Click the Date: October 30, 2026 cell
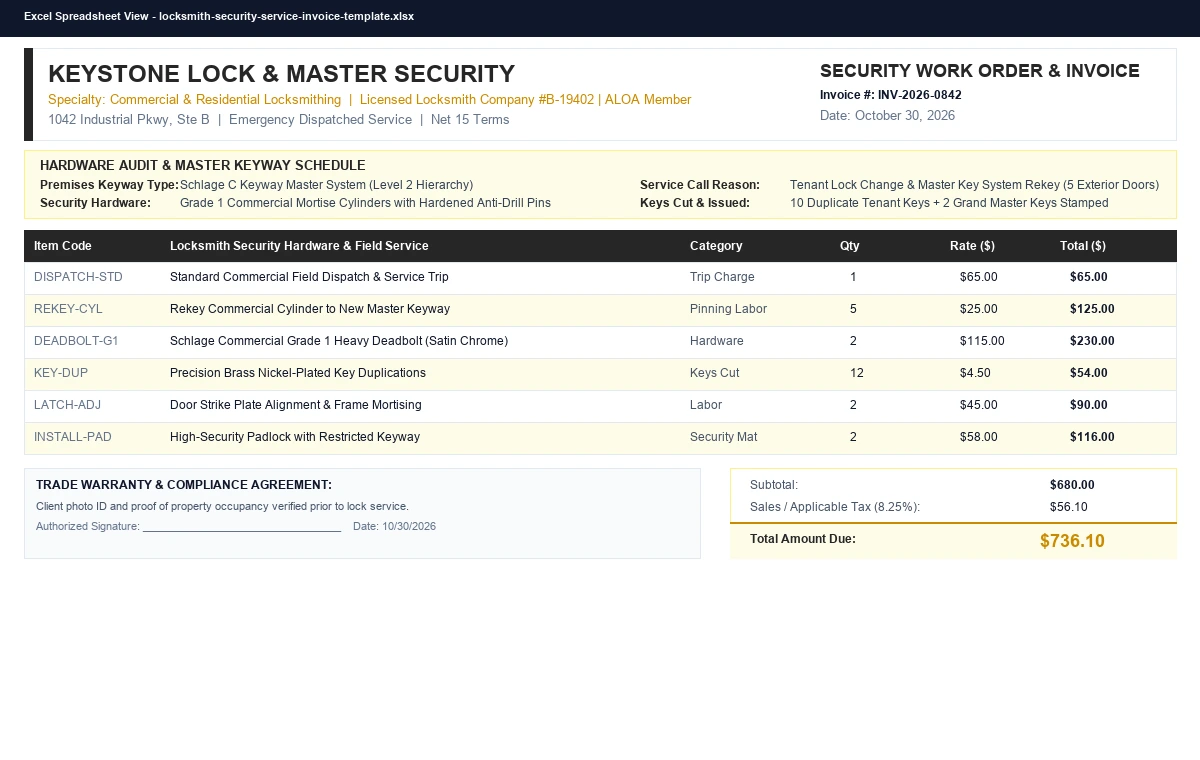 (887, 116)
